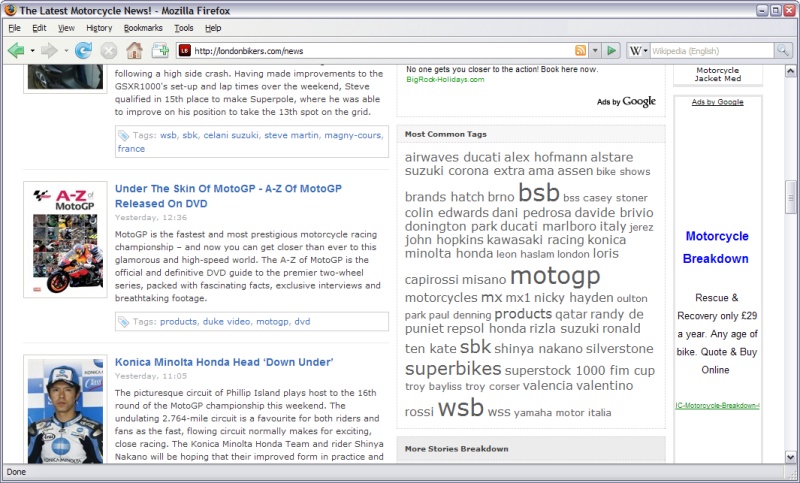This screenshot has height=483, width=800.
Task: Click the Firefox logo in the title bar
Action: tap(10, 10)
